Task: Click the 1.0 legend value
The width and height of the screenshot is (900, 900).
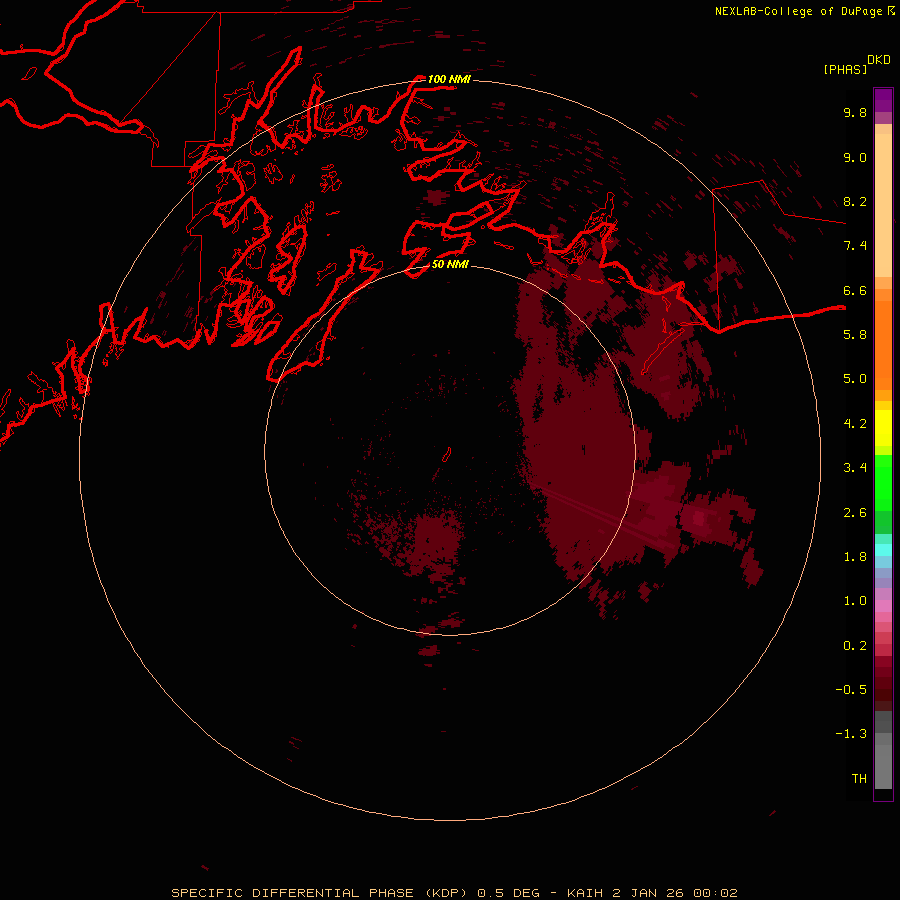Action: [855, 601]
